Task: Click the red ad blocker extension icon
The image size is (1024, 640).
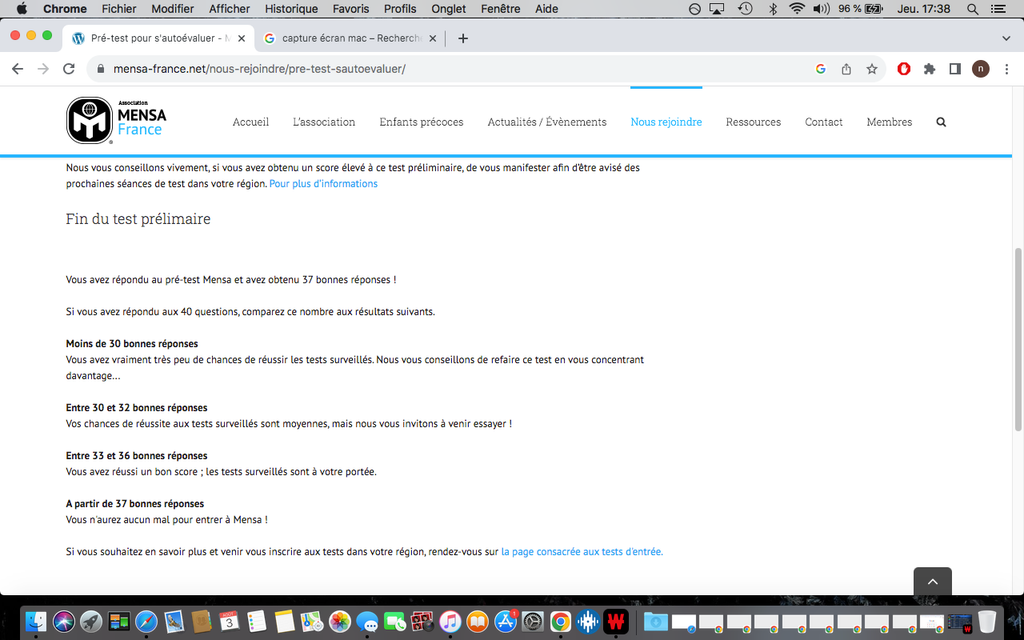Action: click(904, 69)
